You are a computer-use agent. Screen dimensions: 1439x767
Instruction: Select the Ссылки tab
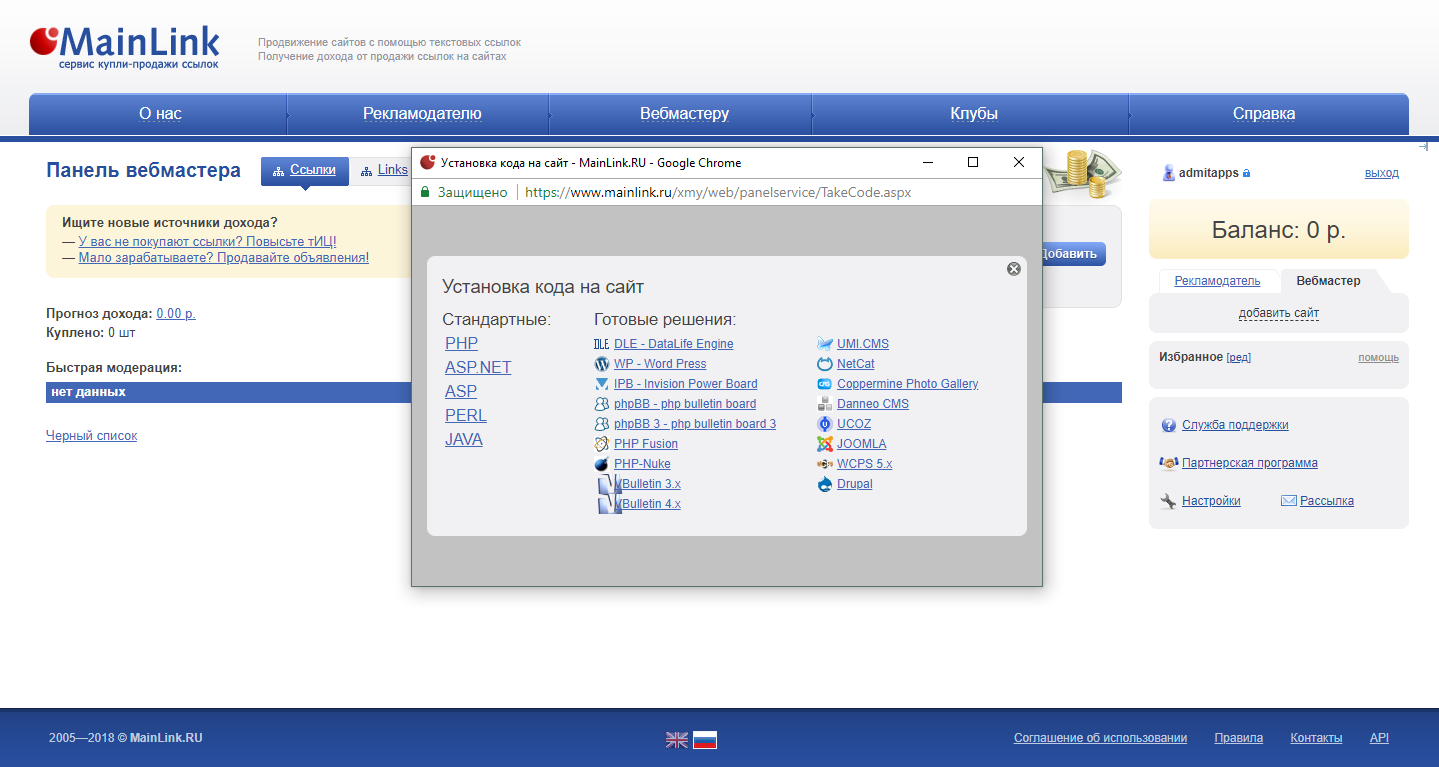point(305,171)
